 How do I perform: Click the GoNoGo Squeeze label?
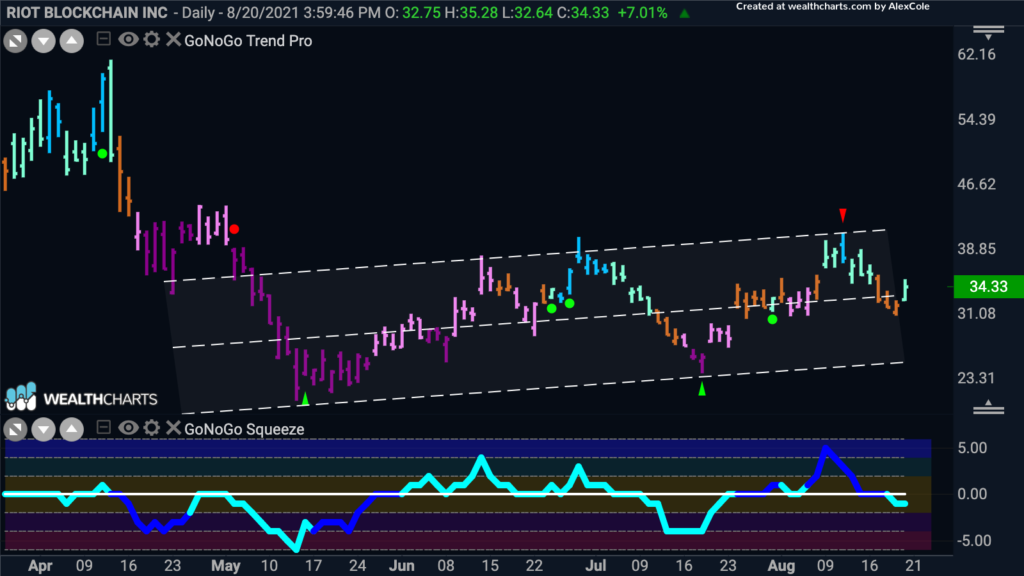click(x=244, y=429)
